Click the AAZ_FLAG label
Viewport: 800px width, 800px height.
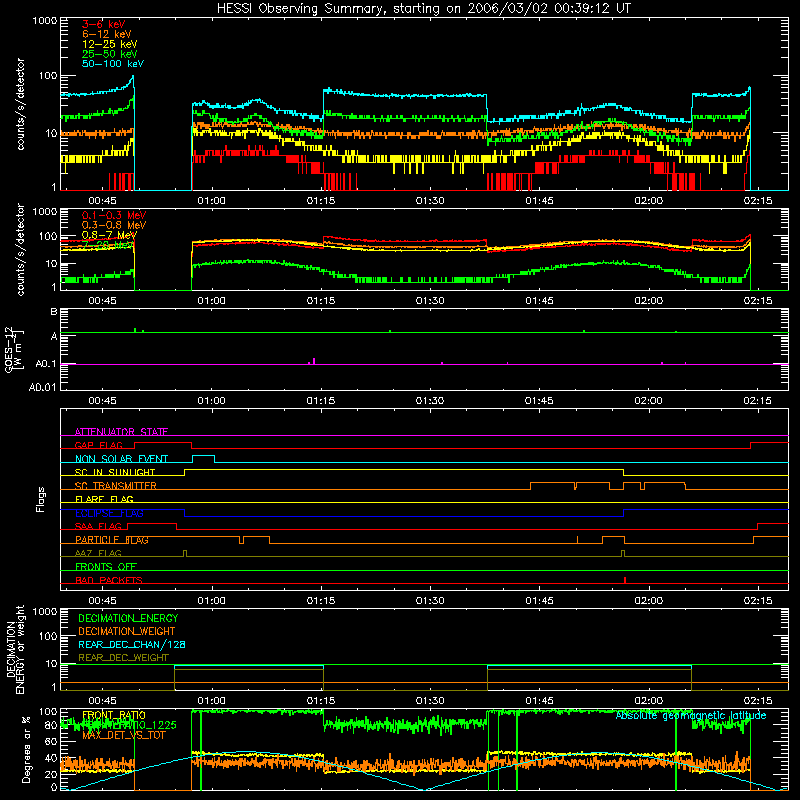[98, 553]
